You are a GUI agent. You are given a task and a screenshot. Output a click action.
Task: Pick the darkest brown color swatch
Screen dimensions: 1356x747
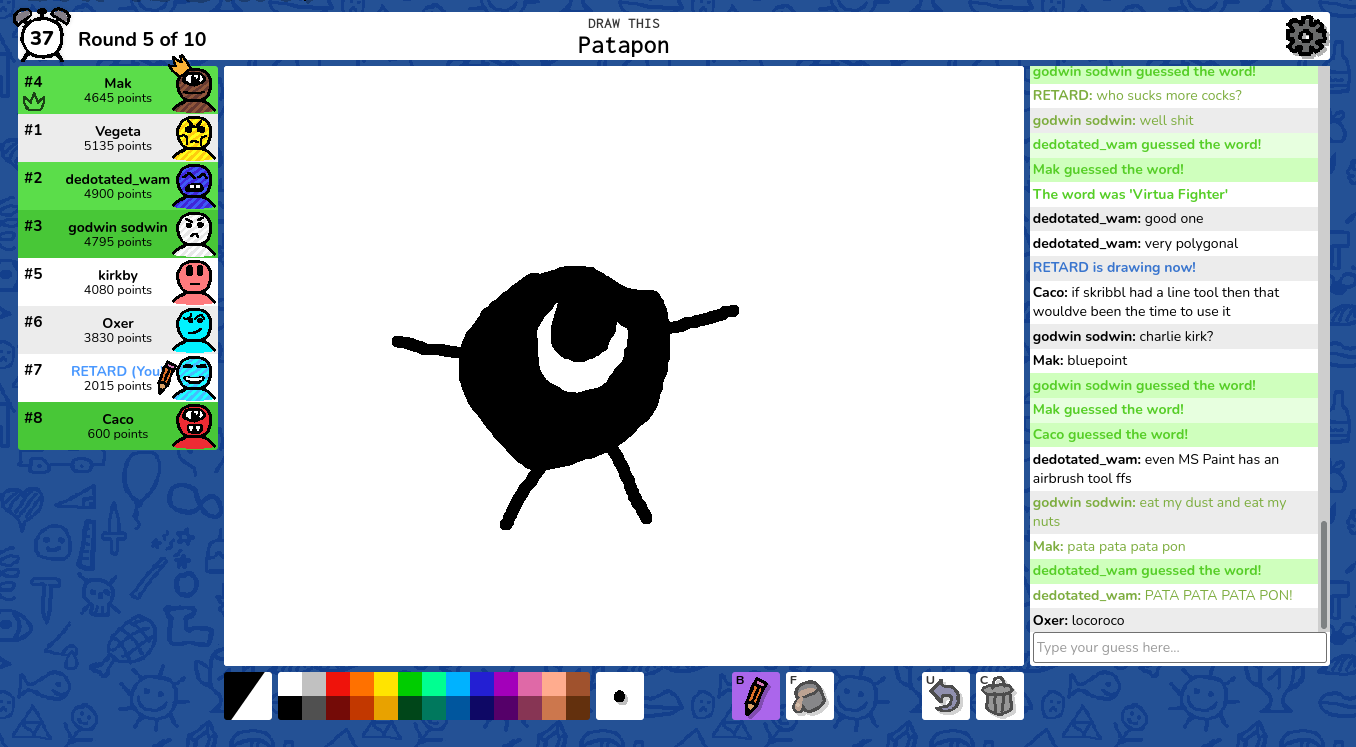coord(578,708)
